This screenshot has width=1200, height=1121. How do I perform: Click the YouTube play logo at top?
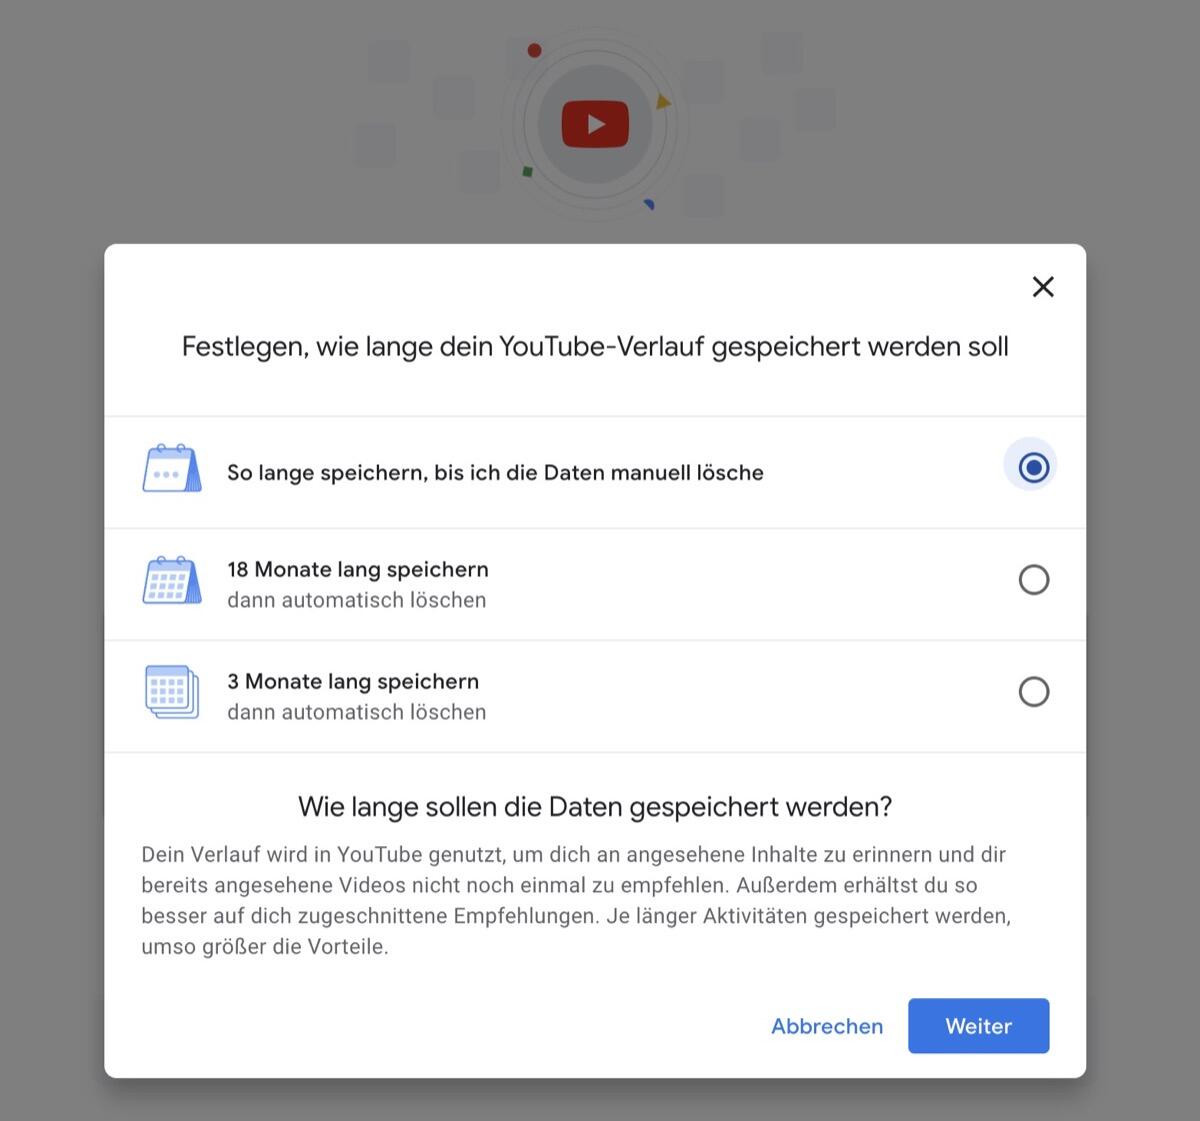(x=595, y=125)
